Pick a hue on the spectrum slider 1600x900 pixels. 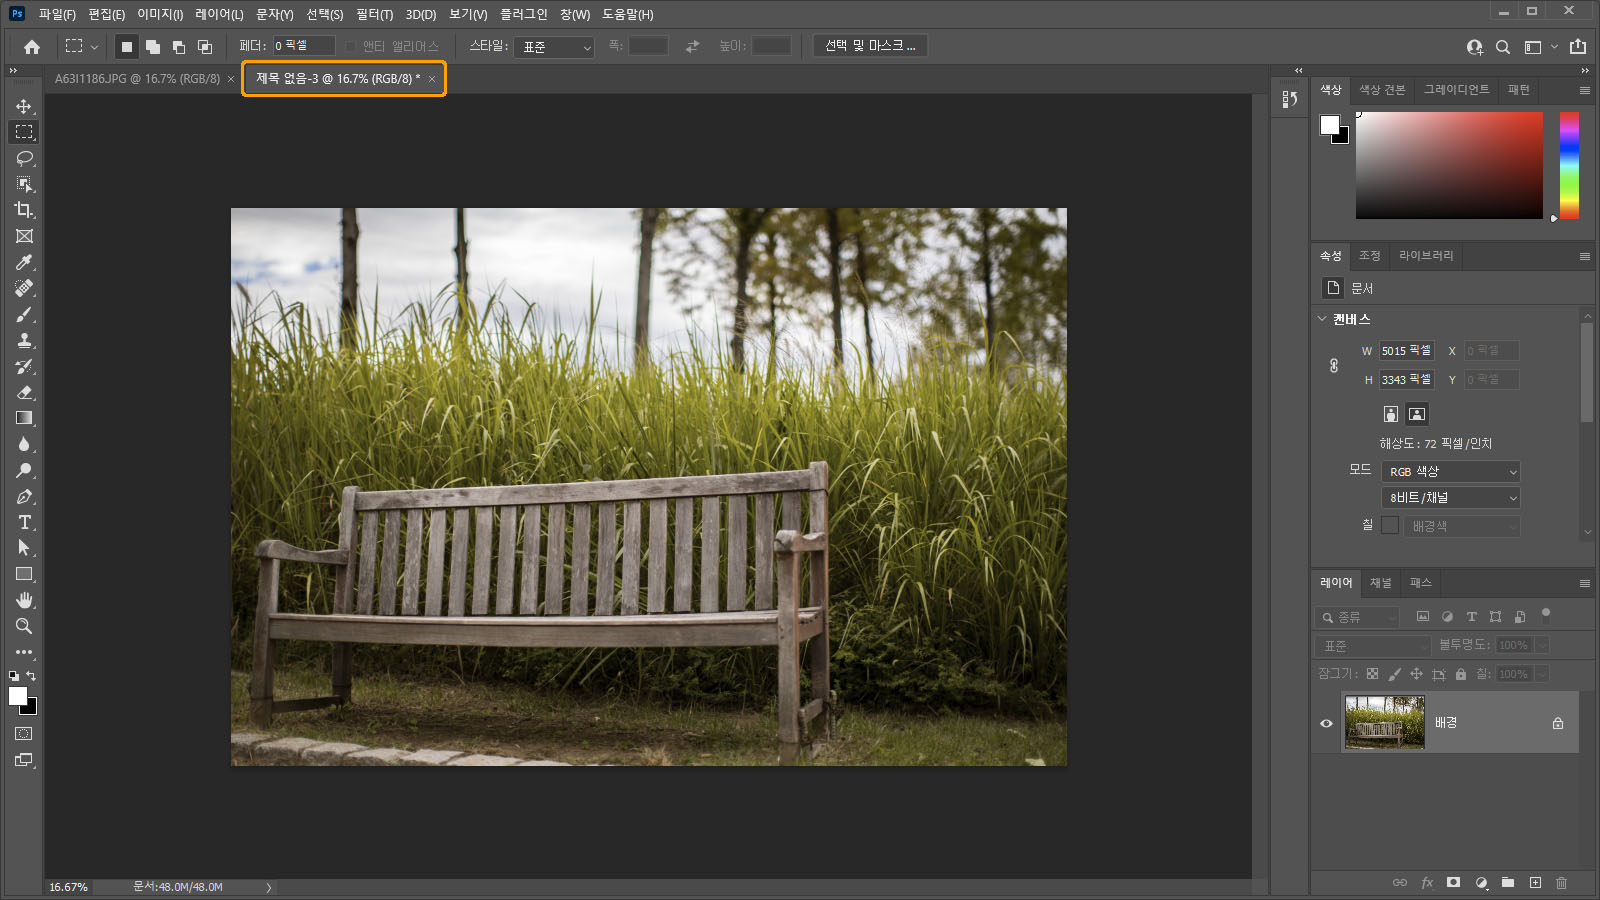coord(1569,165)
